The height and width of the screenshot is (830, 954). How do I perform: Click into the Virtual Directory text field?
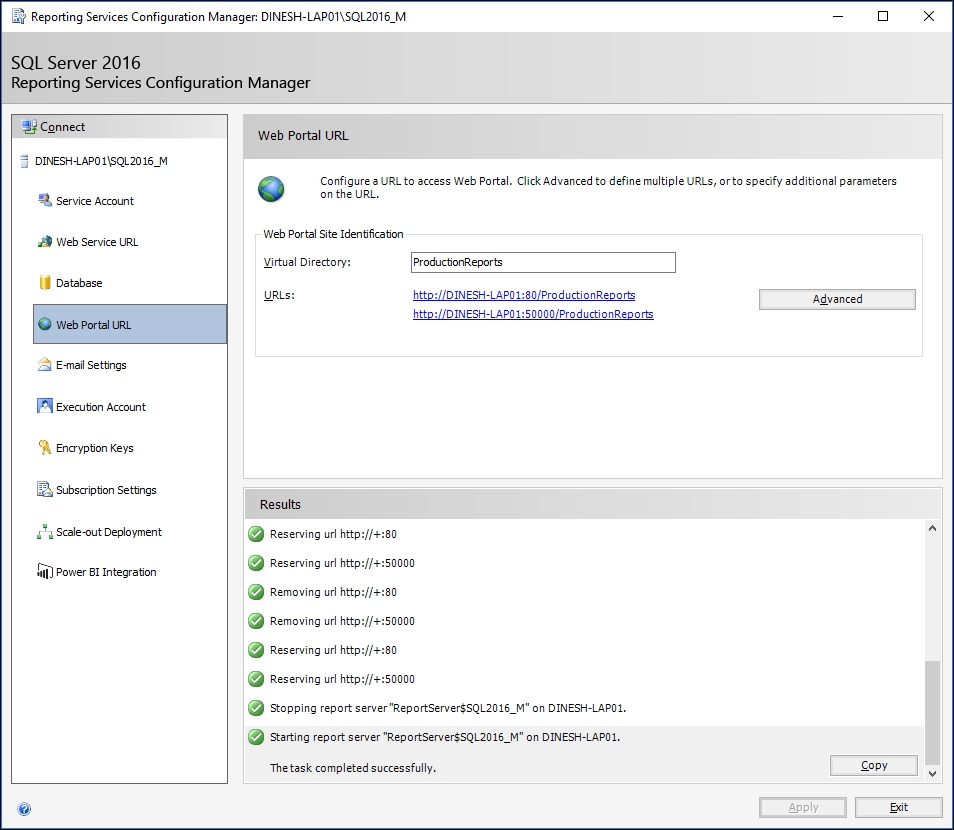click(x=543, y=262)
